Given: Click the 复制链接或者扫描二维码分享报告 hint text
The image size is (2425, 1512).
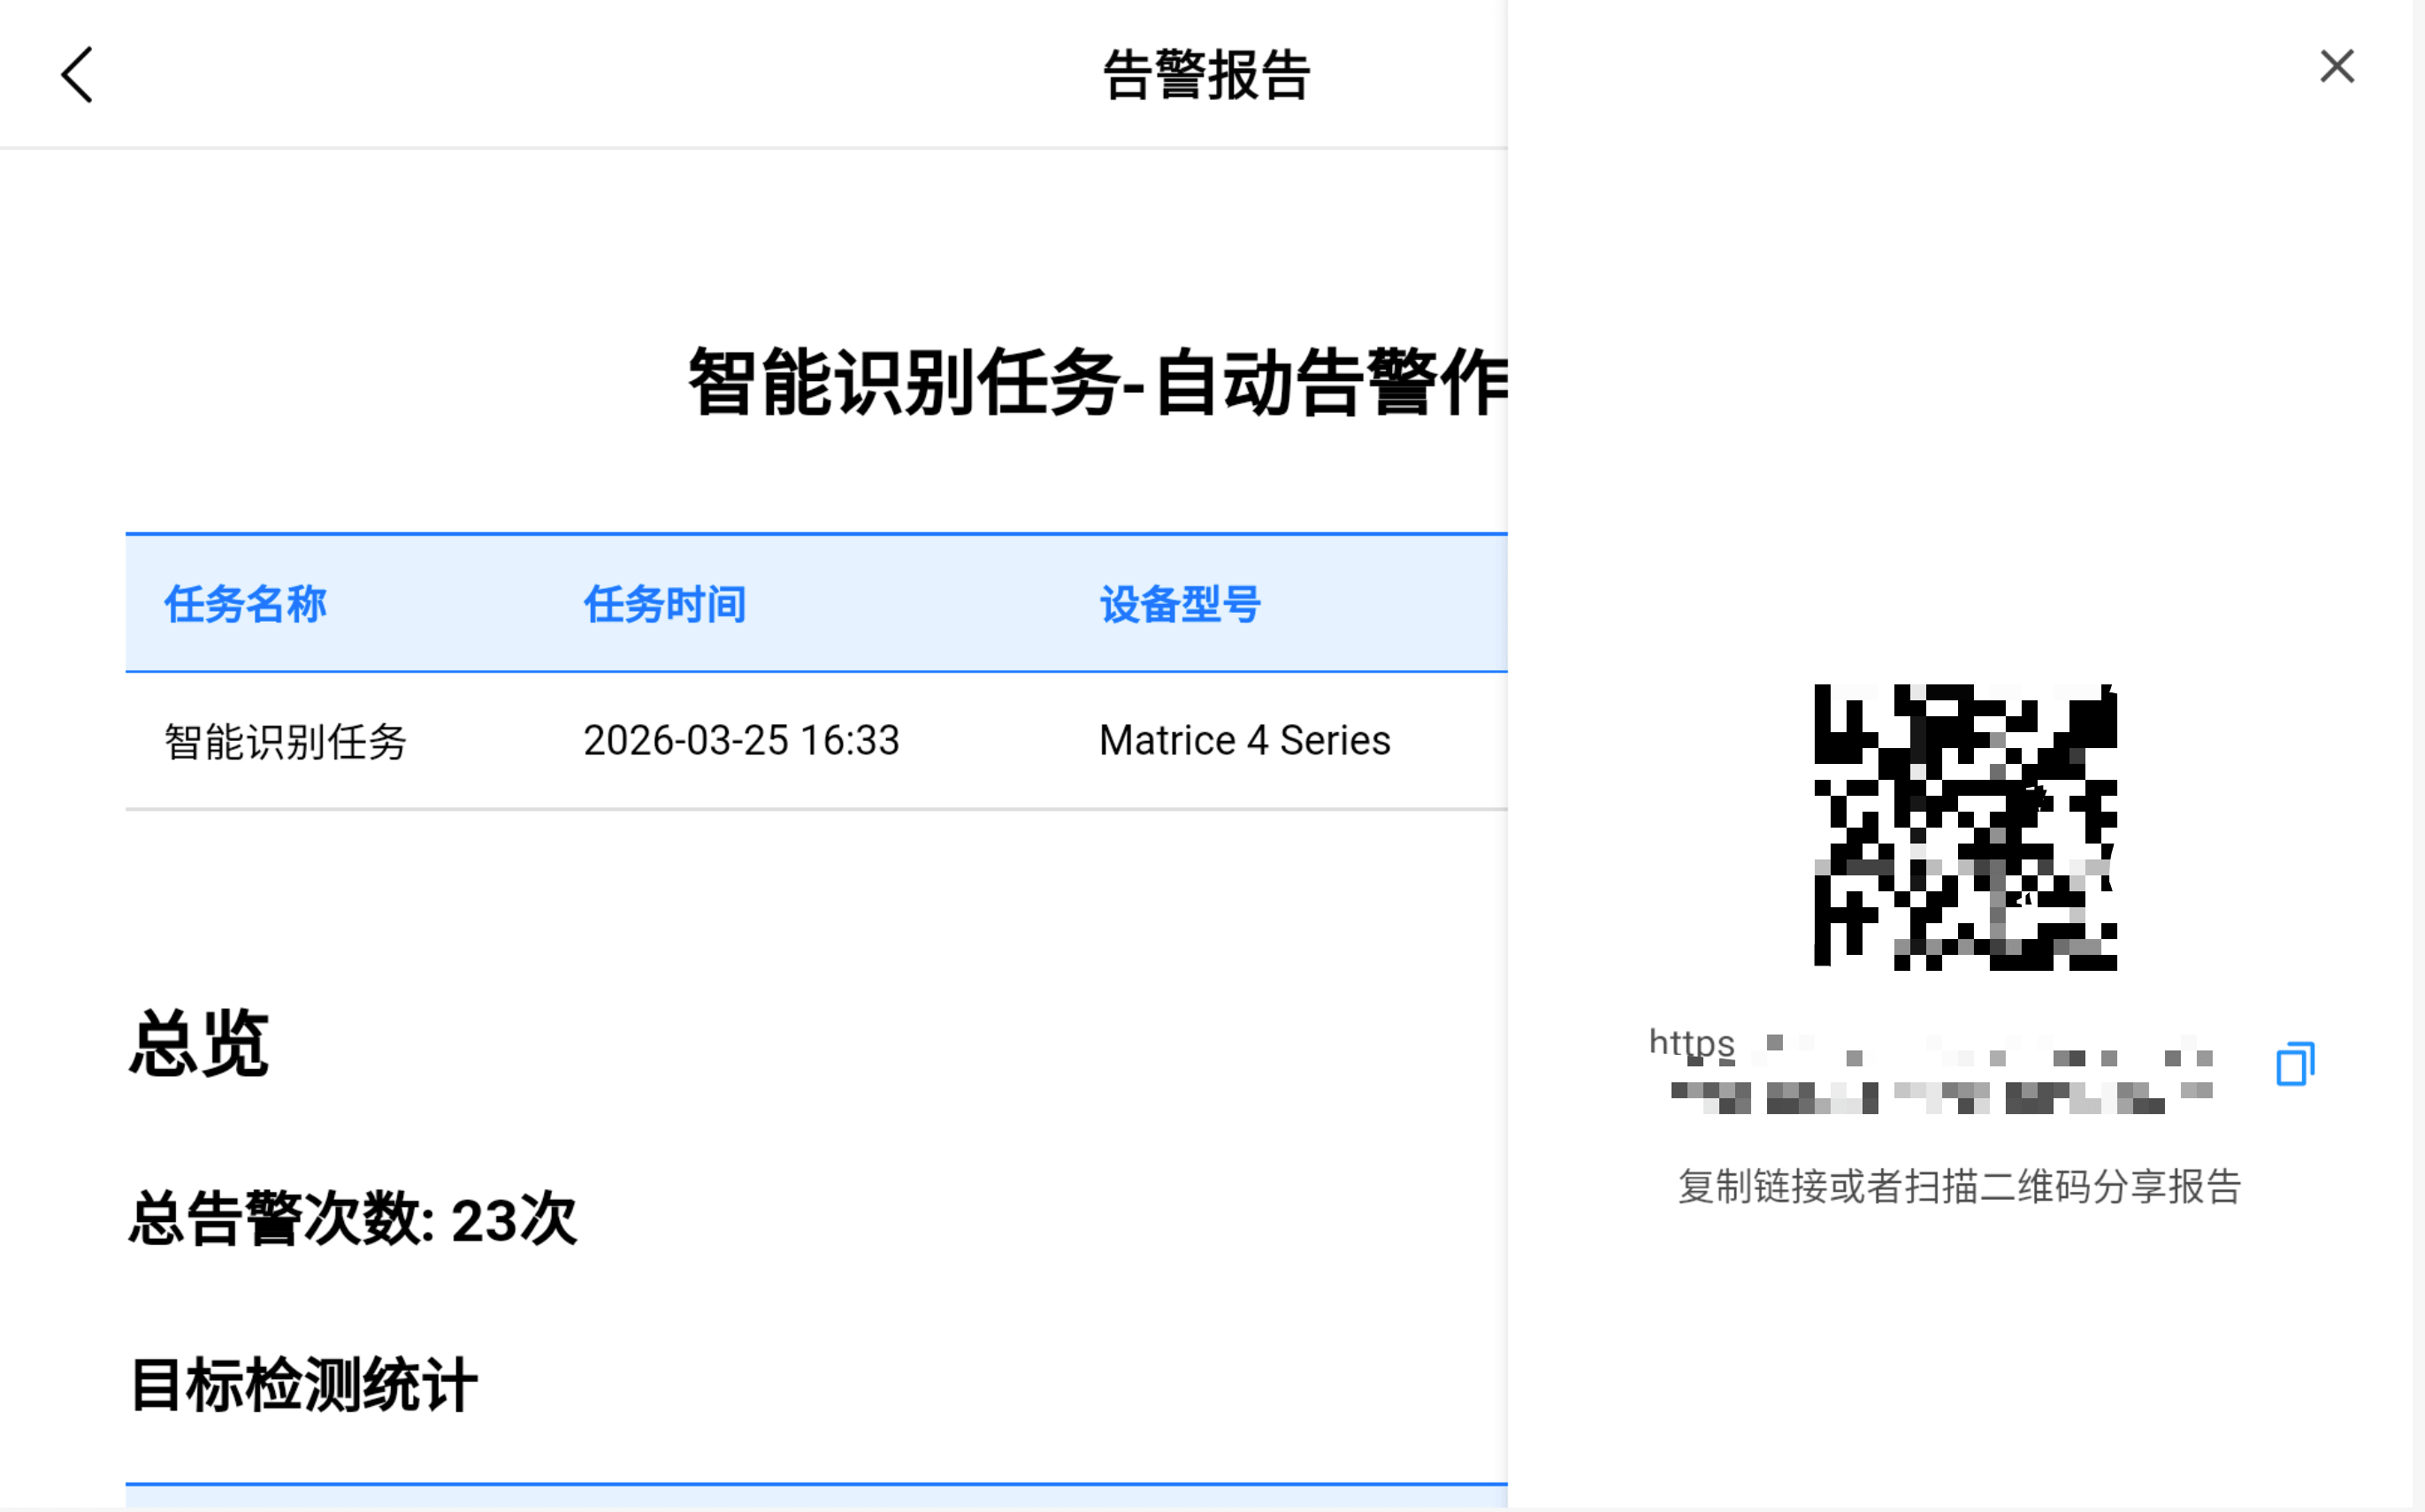Looking at the screenshot, I should pyautogui.click(x=1959, y=1187).
